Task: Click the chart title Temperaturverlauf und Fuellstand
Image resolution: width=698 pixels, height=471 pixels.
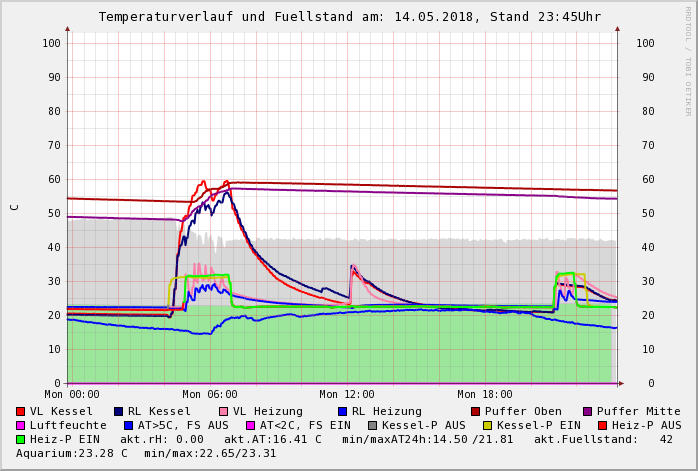Action: [x=349, y=17]
